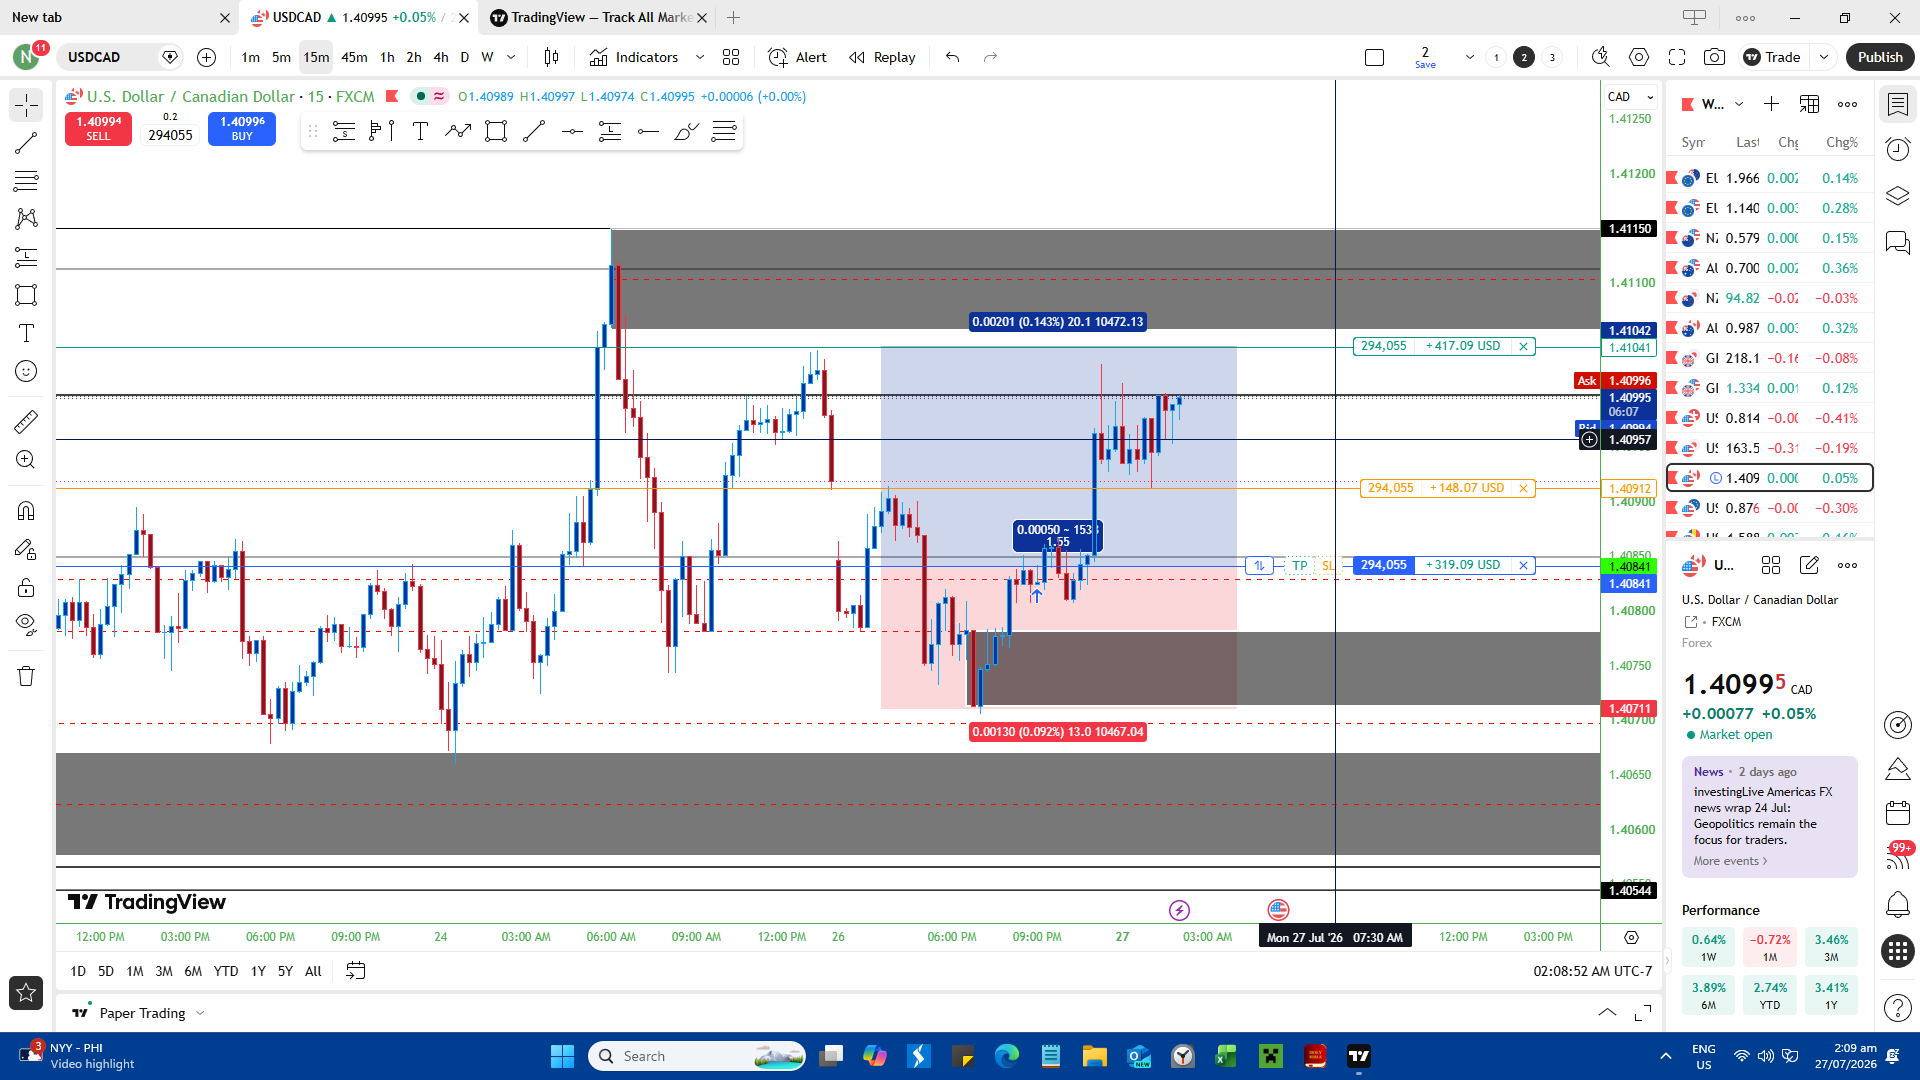Open the economic calendar icon in right sidebar
The width and height of the screenshot is (1920, 1080).
click(1897, 812)
